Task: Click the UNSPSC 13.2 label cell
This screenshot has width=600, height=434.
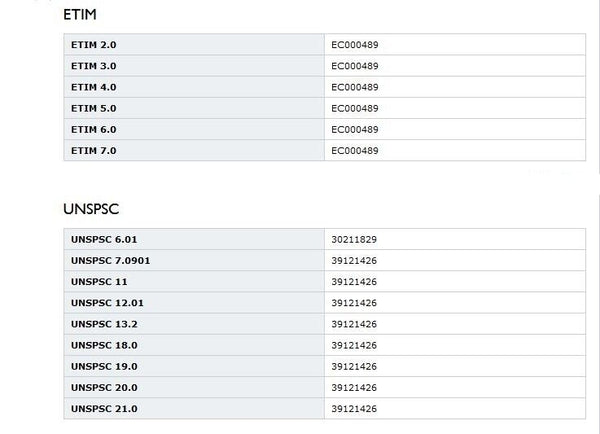Action: tap(103, 324)
